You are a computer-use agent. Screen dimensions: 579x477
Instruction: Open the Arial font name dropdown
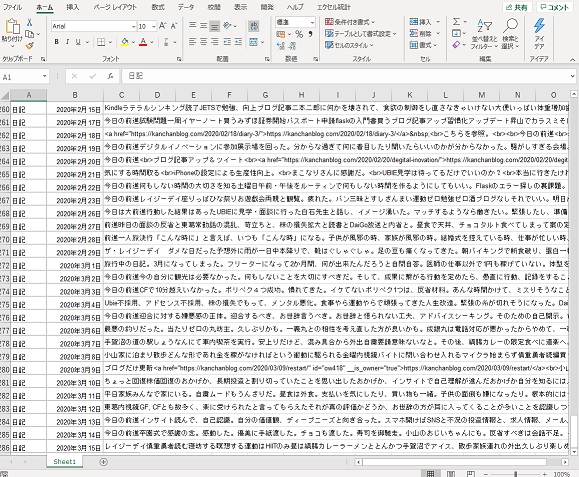coord(133,26)
